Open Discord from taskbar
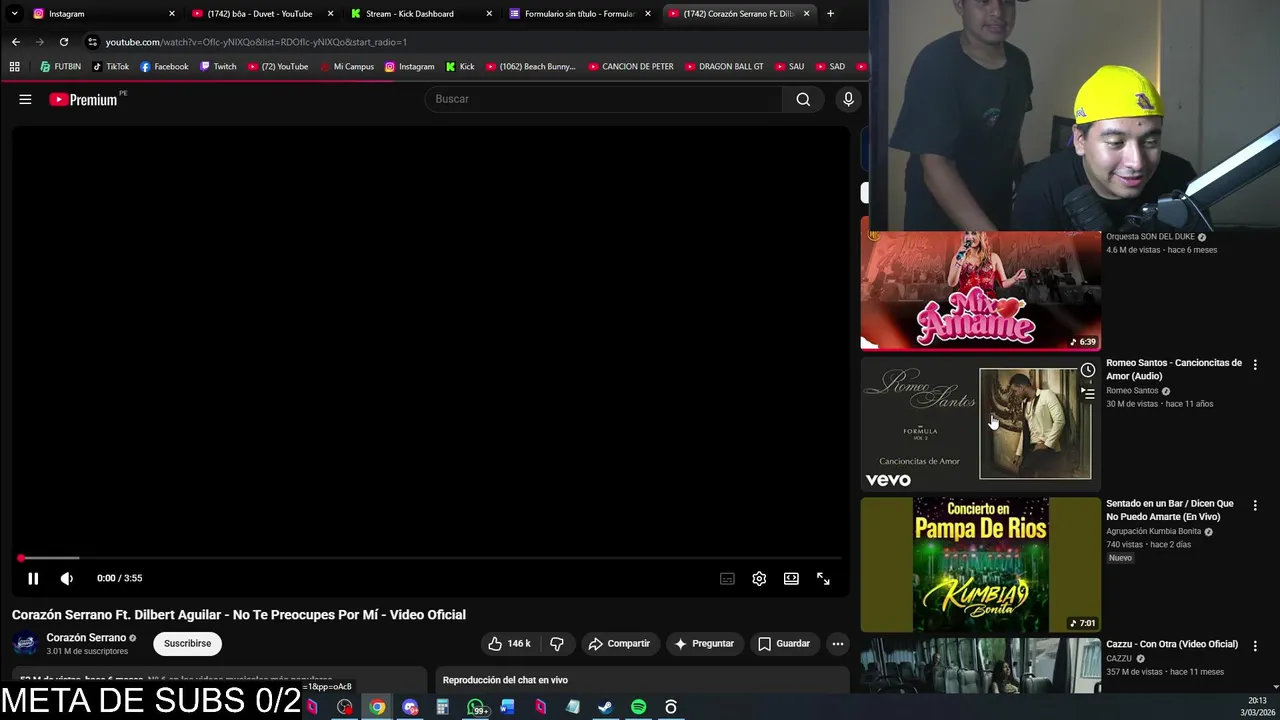The width and height of the screenshot is (1280, 720). (x=410, y=707)
